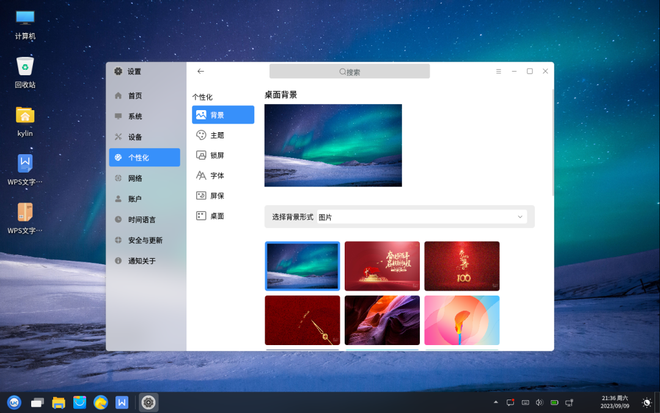
Task: Click the back arrow in Settings header
Action: (201, 71)
